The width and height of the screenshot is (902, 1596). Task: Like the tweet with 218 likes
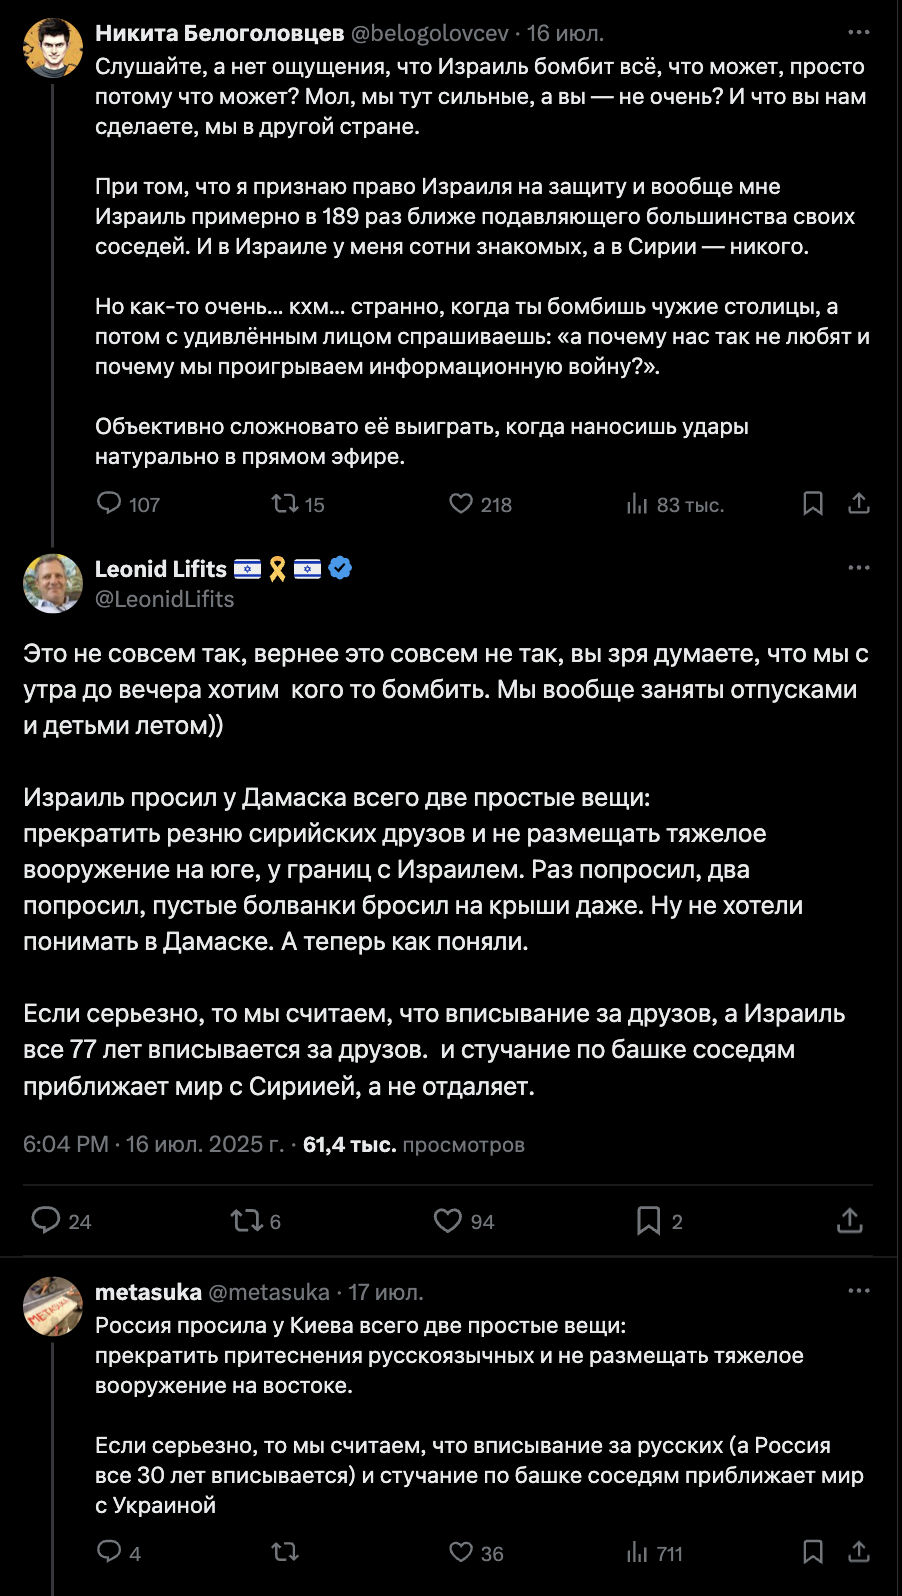pyautogui.click(x=461, y=503)
